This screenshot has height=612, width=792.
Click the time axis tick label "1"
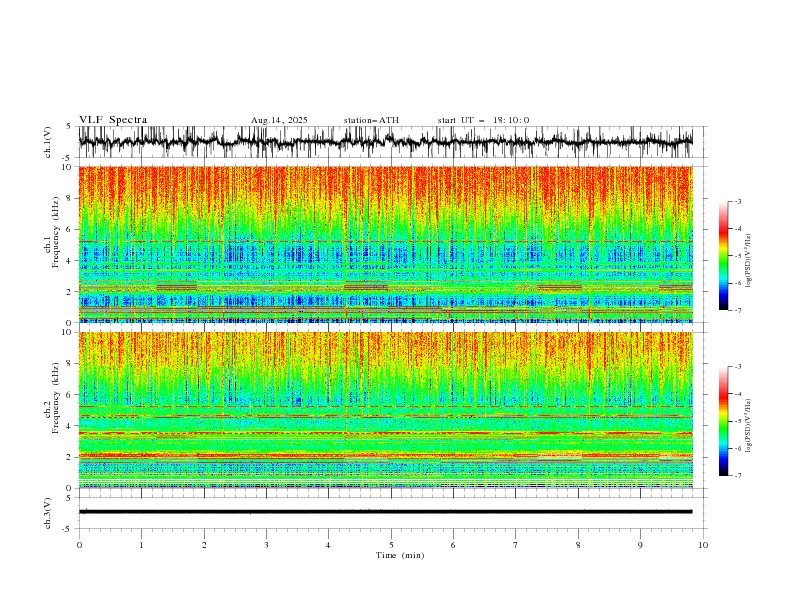click(141, 545)
